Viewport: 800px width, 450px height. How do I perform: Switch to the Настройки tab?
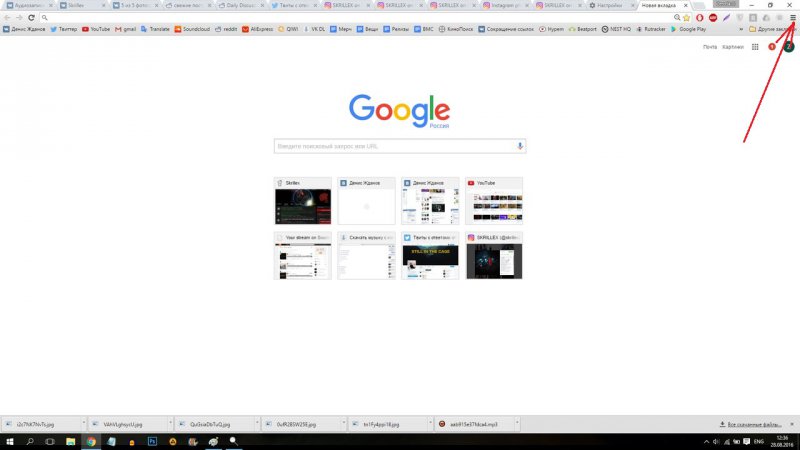pyautogui.click(x=609, y=5)
